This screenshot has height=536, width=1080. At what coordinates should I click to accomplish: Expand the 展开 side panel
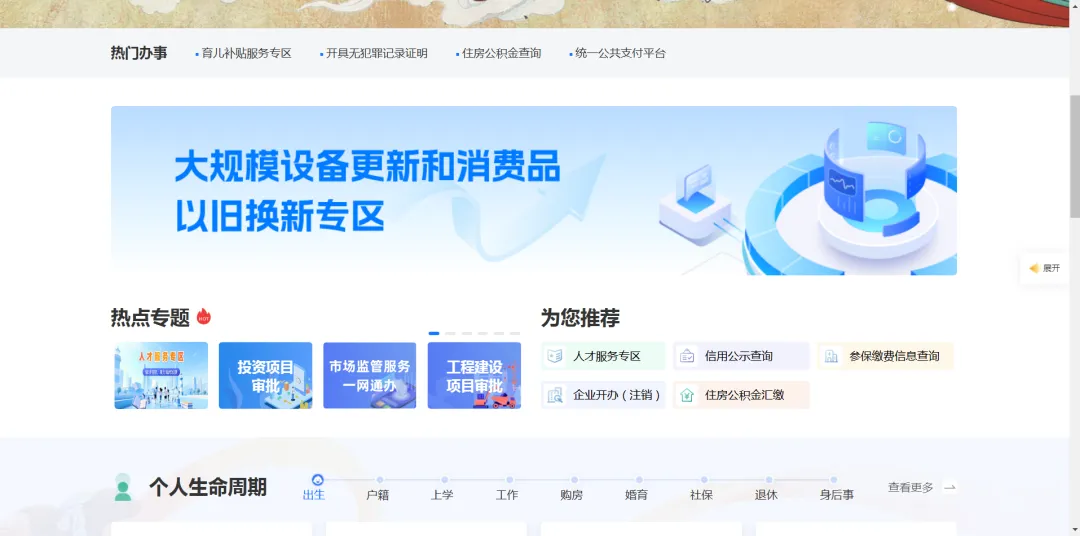click(1045, 268)
